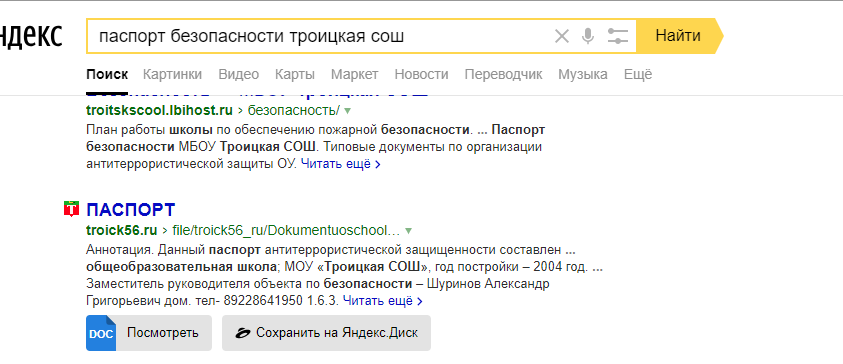Save document via Сохранить на Яндекс.Диск
This screenshot has width=843, height=364.
[x=326, y=333]
